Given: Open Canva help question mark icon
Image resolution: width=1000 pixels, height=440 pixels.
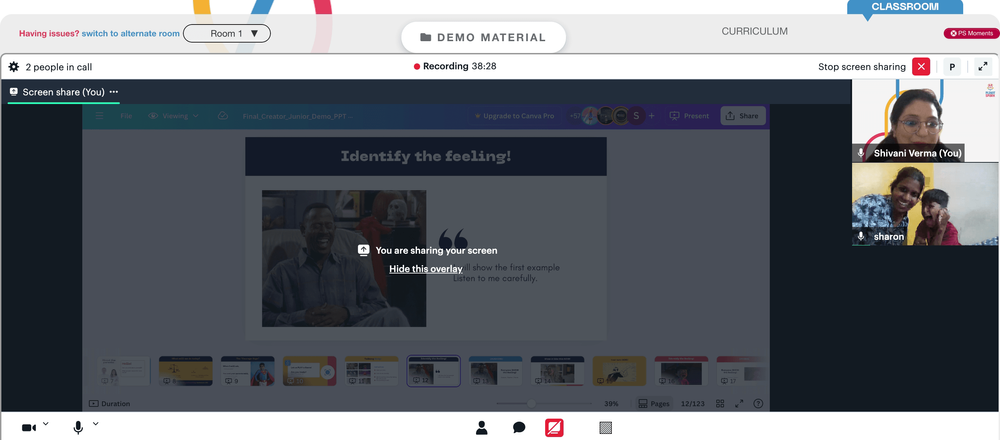Looking at the screenshot, I should tap(758, 404).
